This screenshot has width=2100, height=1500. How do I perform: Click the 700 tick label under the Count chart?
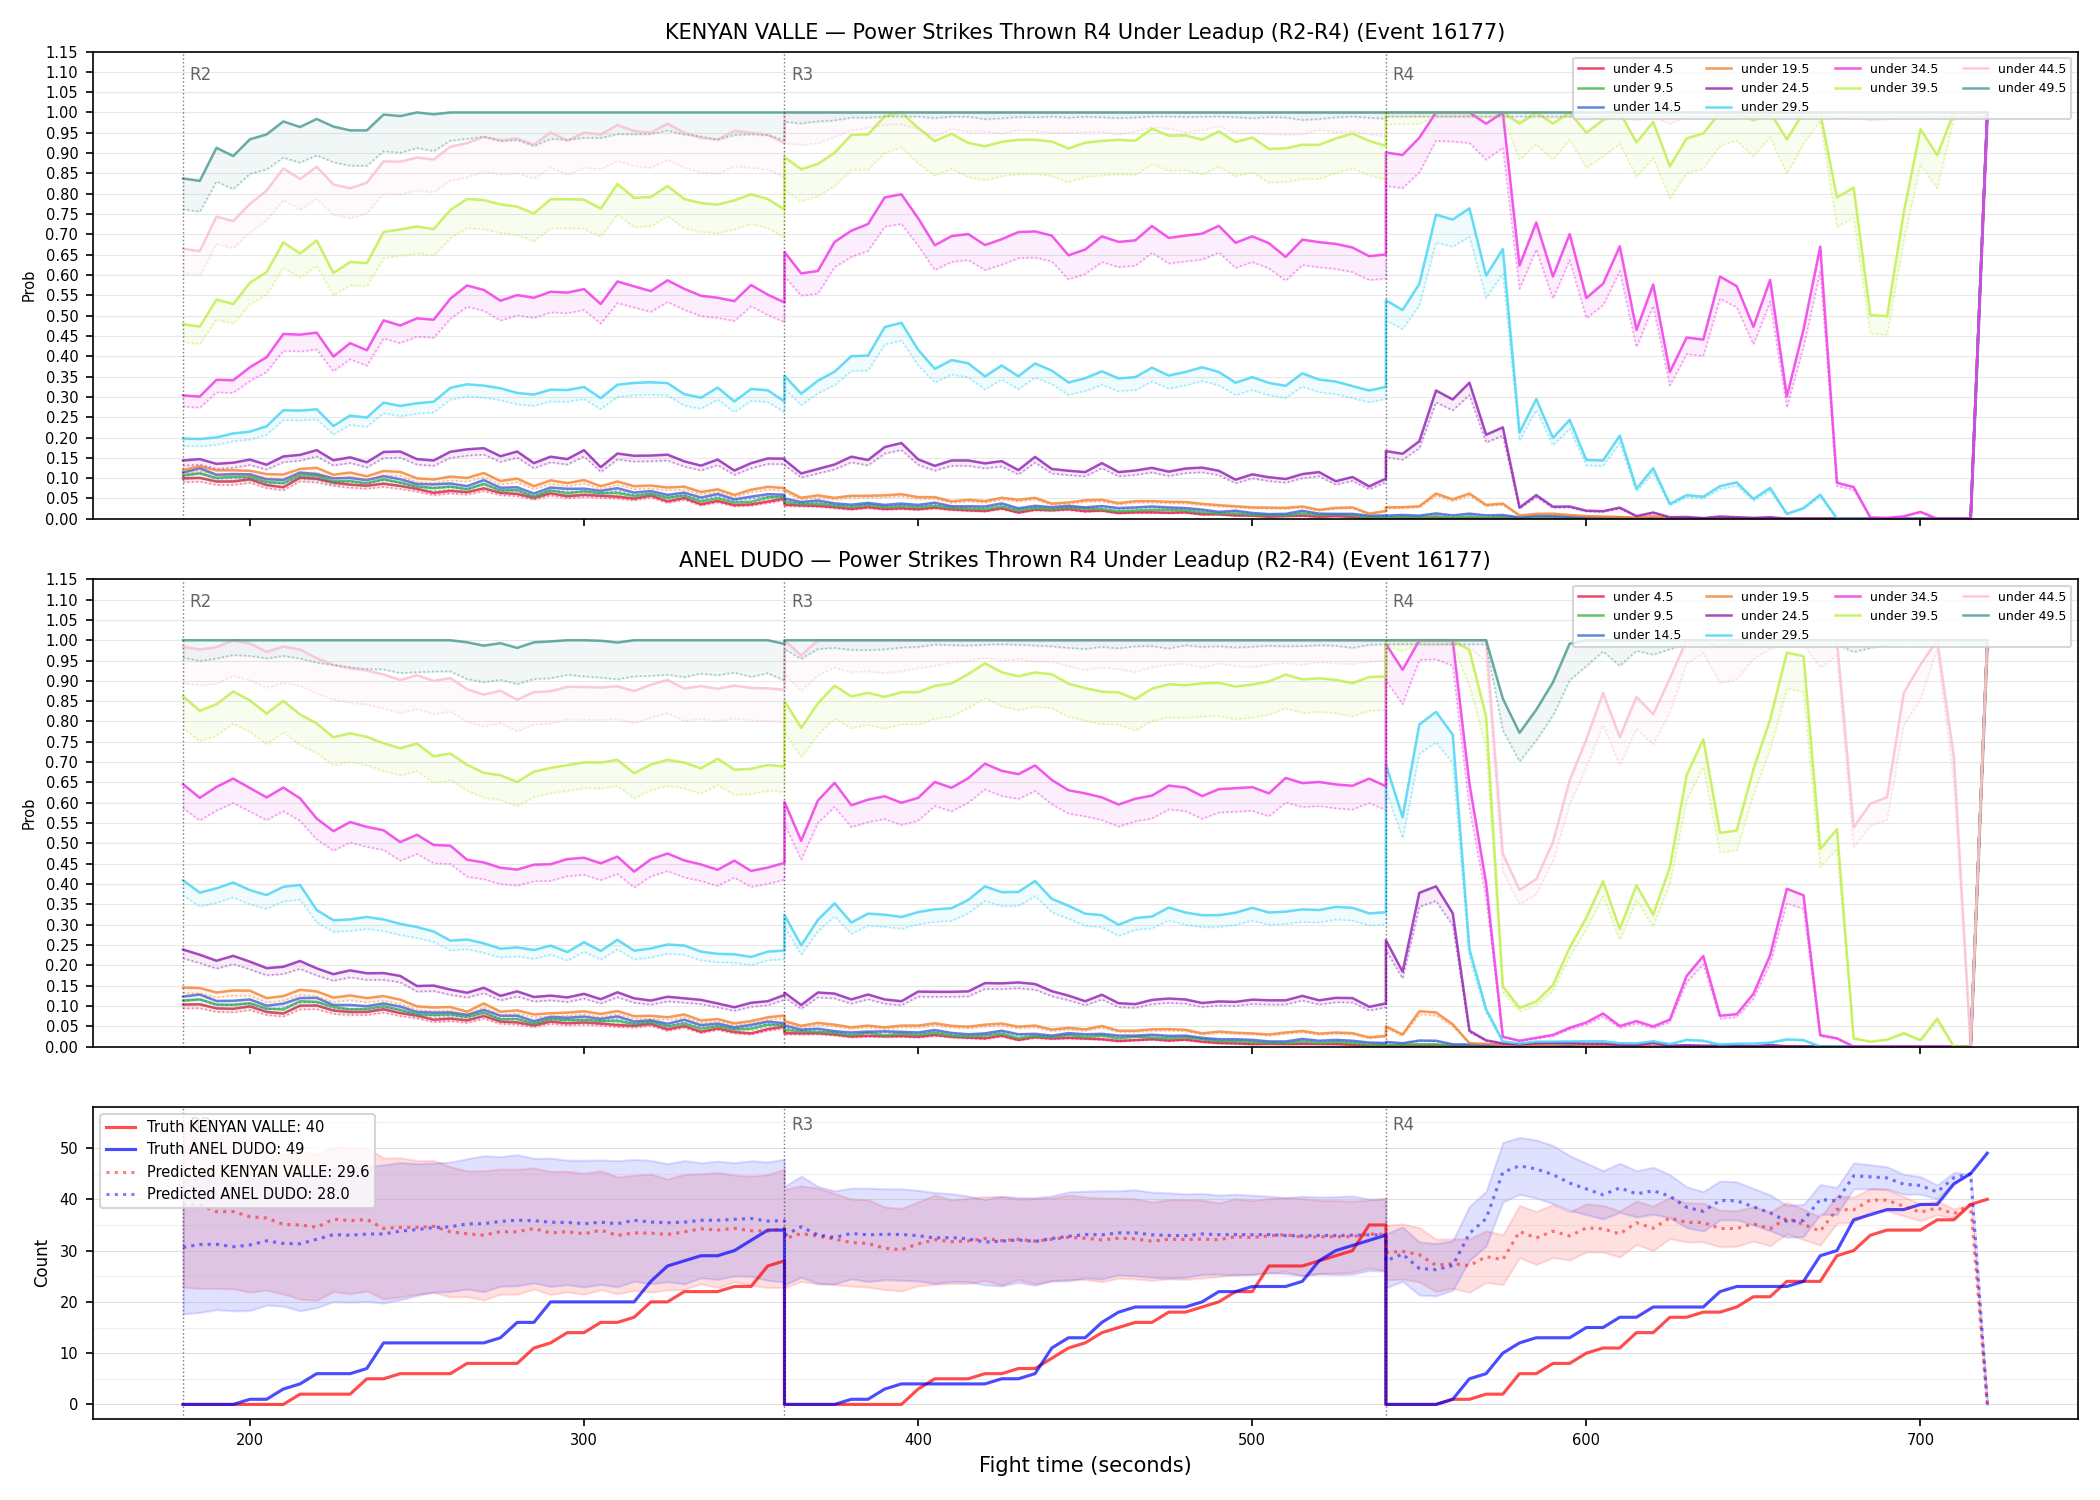[1920, 1439]
